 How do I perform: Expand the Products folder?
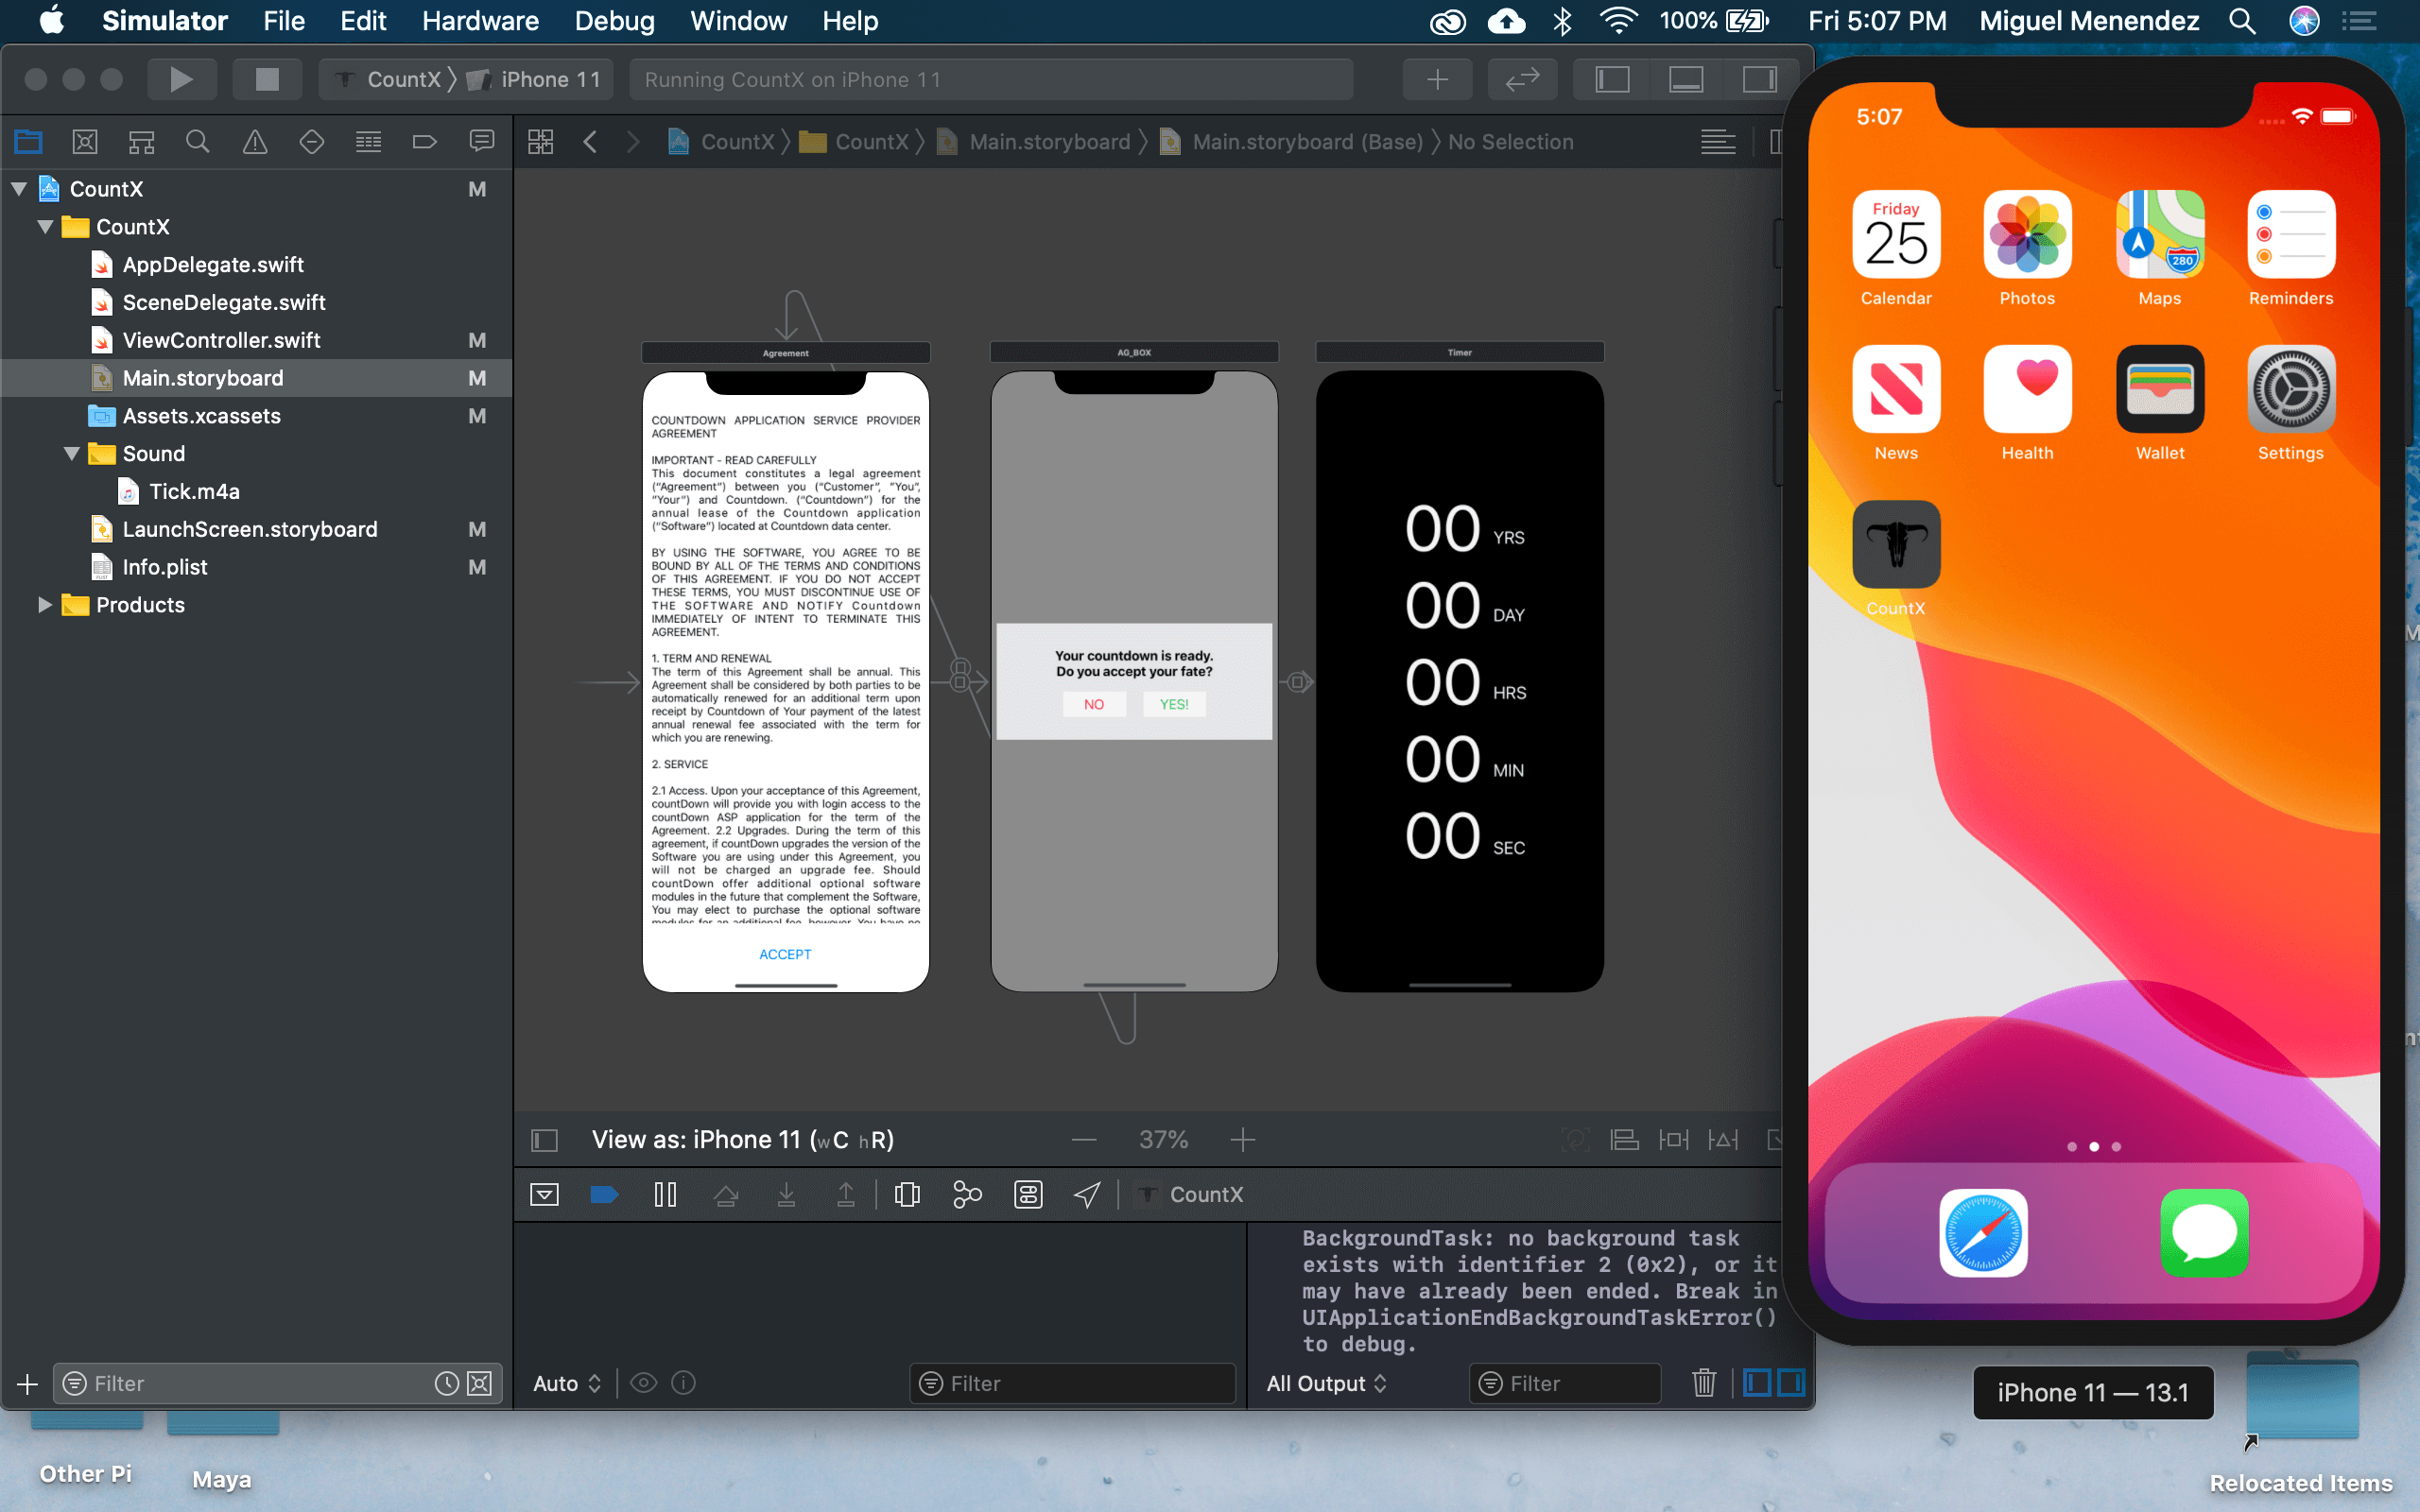[x=44, y=605]
